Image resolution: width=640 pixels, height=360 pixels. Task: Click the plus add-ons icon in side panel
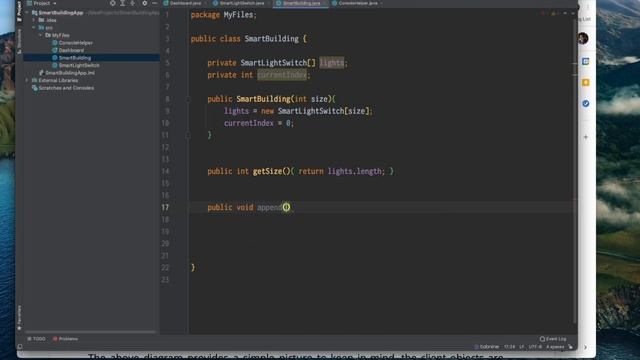tap(586, 137)
